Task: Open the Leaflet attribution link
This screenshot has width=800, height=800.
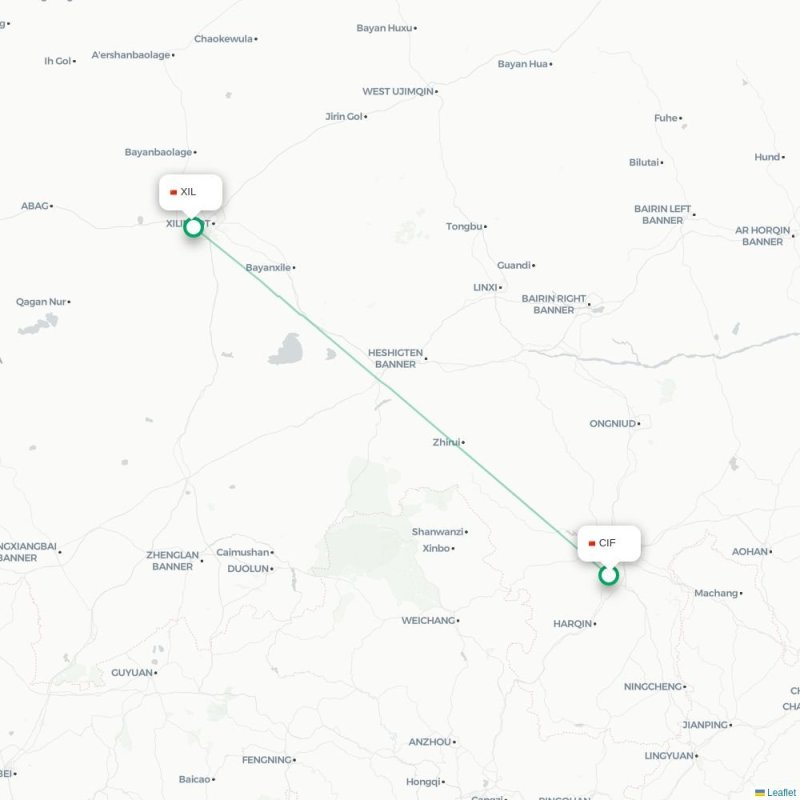Action: [783, 792]
